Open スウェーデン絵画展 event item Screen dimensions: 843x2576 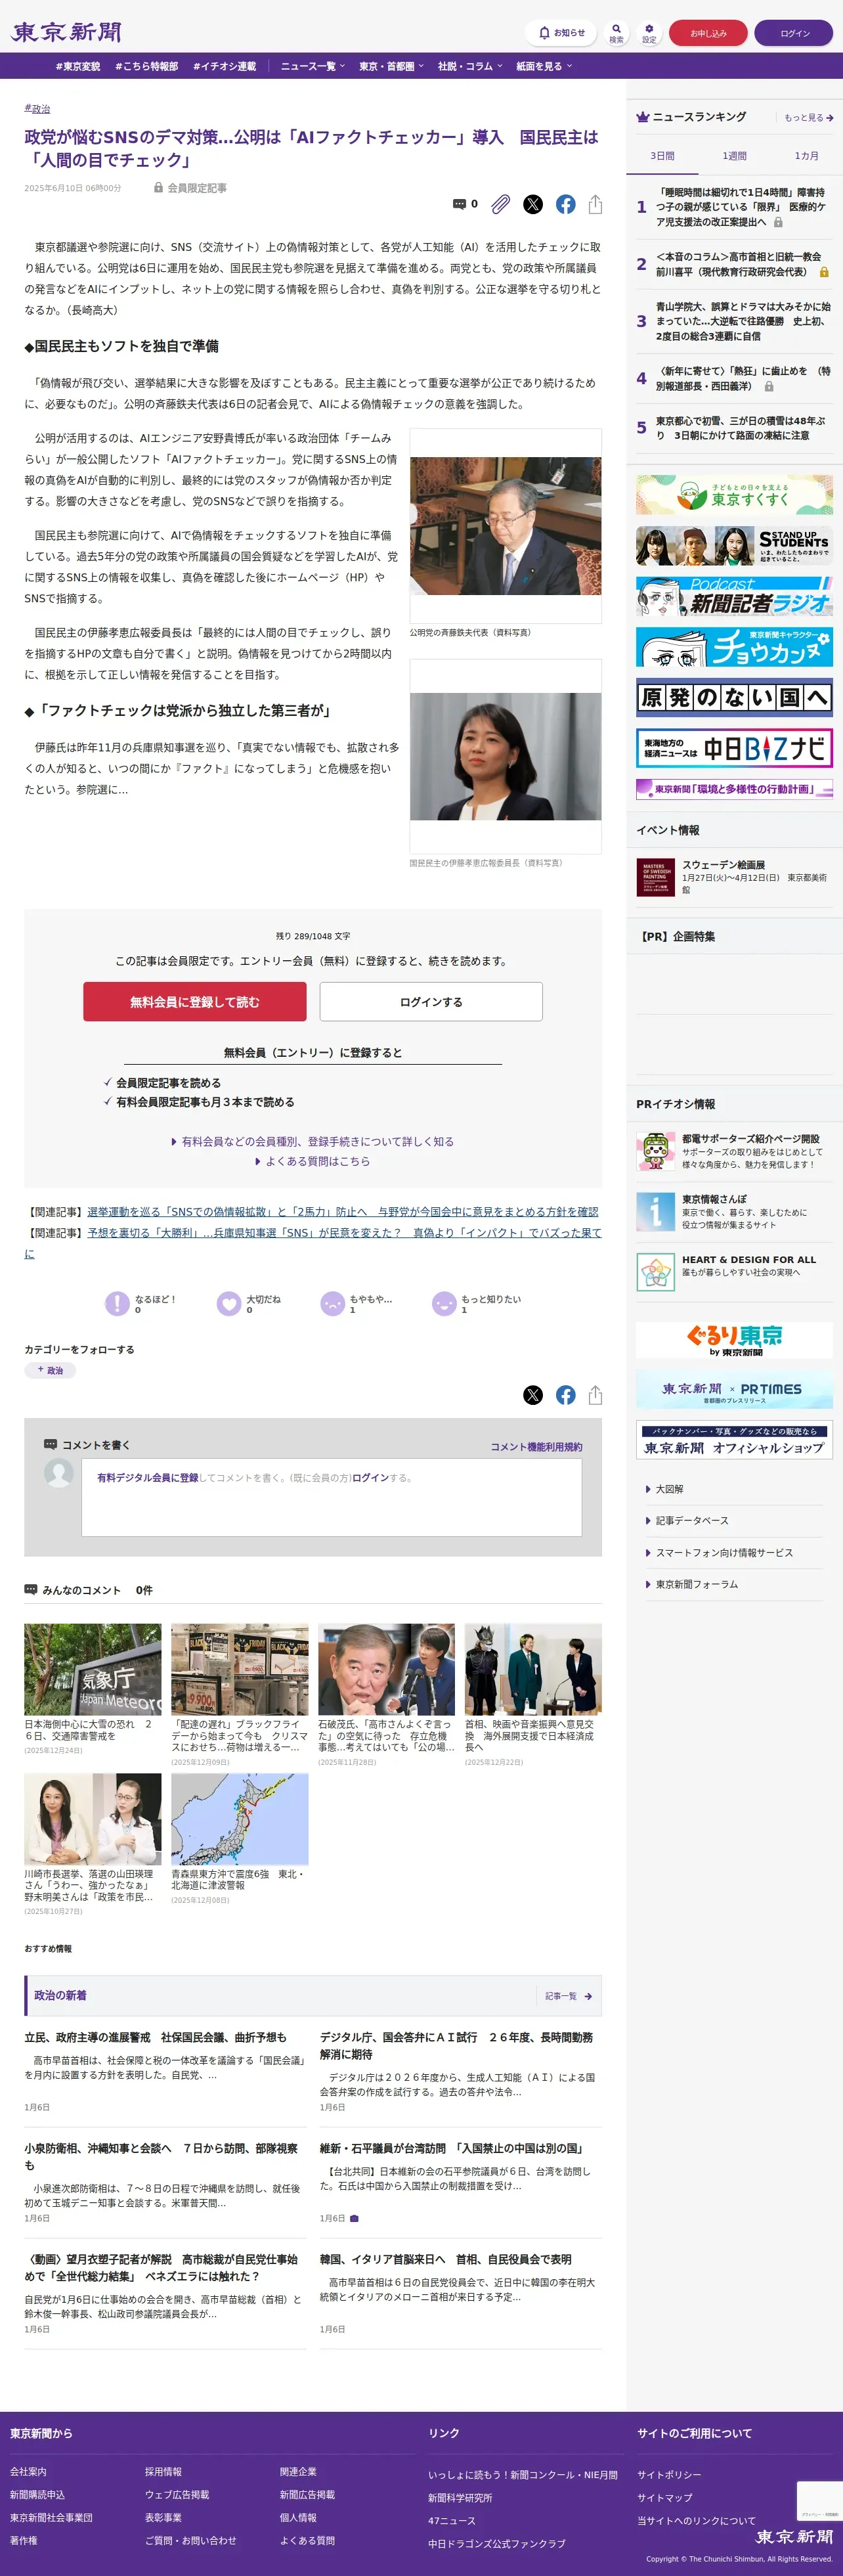pyautogui.click(x=734, y=877)
